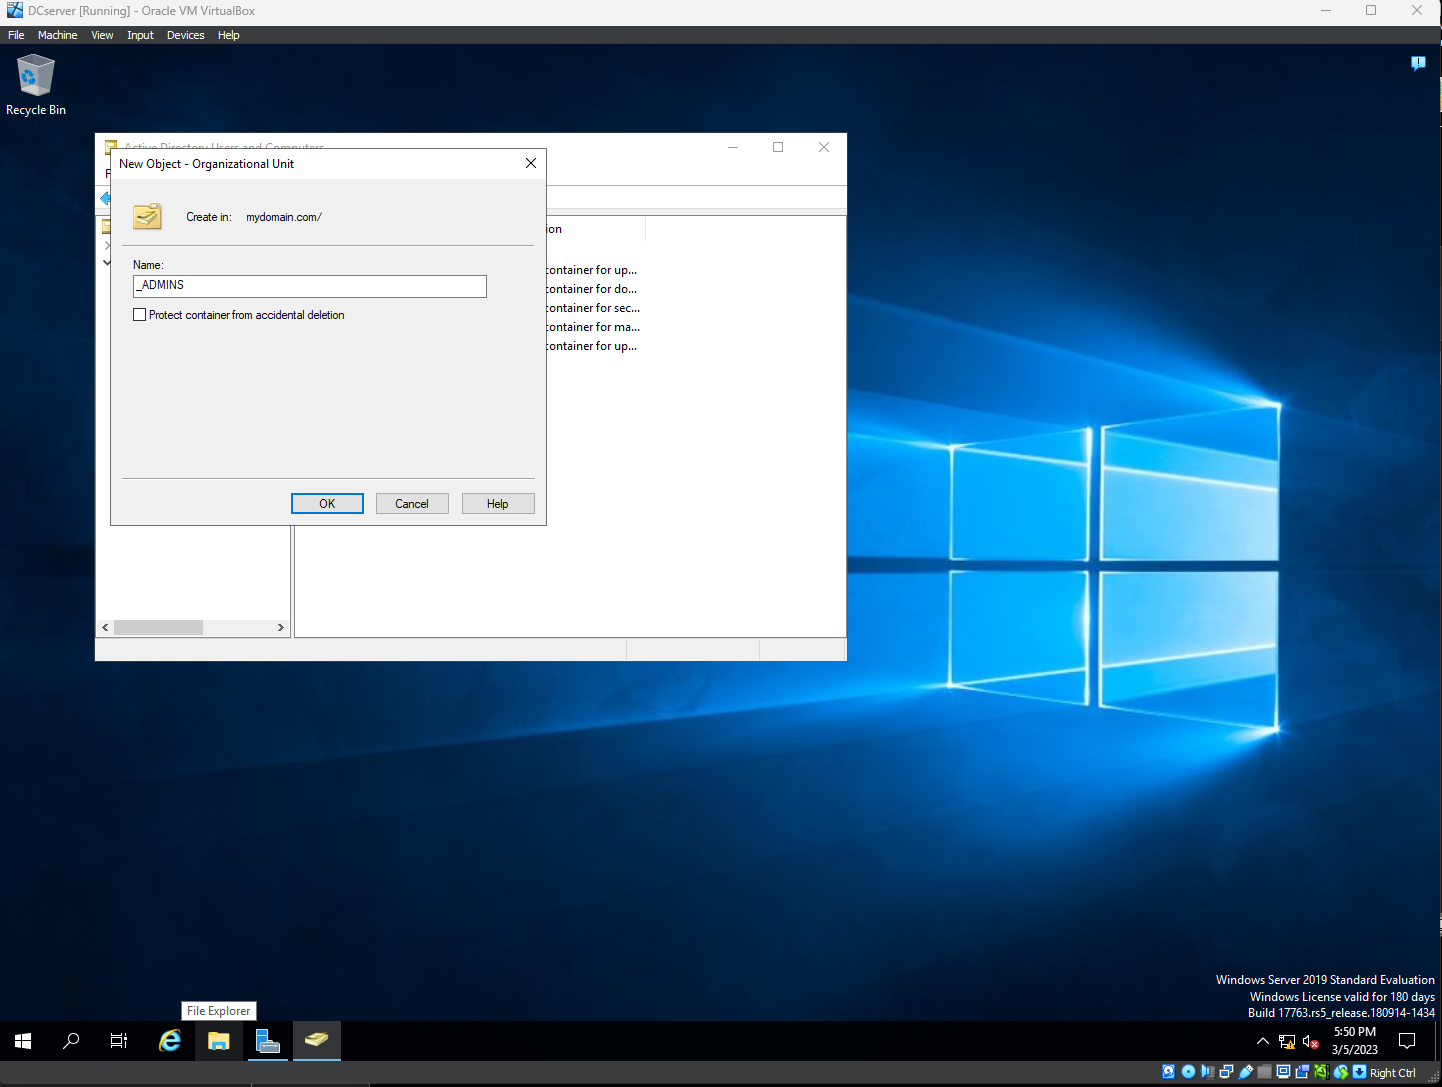
Task: Click the Back navigation arrow in ADUC
Action: (106, 198)
